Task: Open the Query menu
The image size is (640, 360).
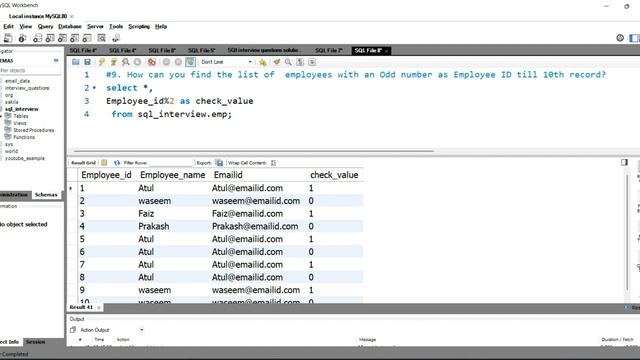Action: (45, 27)
